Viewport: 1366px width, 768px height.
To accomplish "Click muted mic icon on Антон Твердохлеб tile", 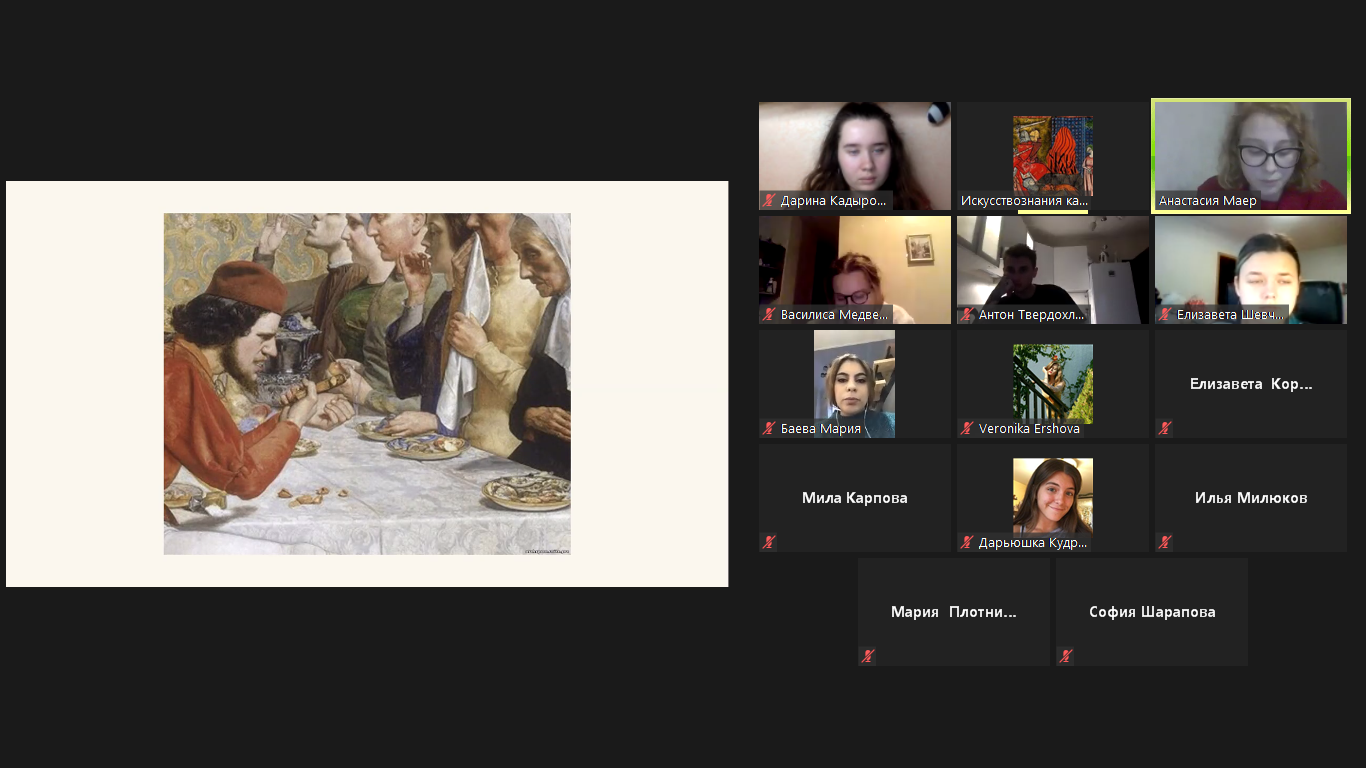I will pos(967,314).
